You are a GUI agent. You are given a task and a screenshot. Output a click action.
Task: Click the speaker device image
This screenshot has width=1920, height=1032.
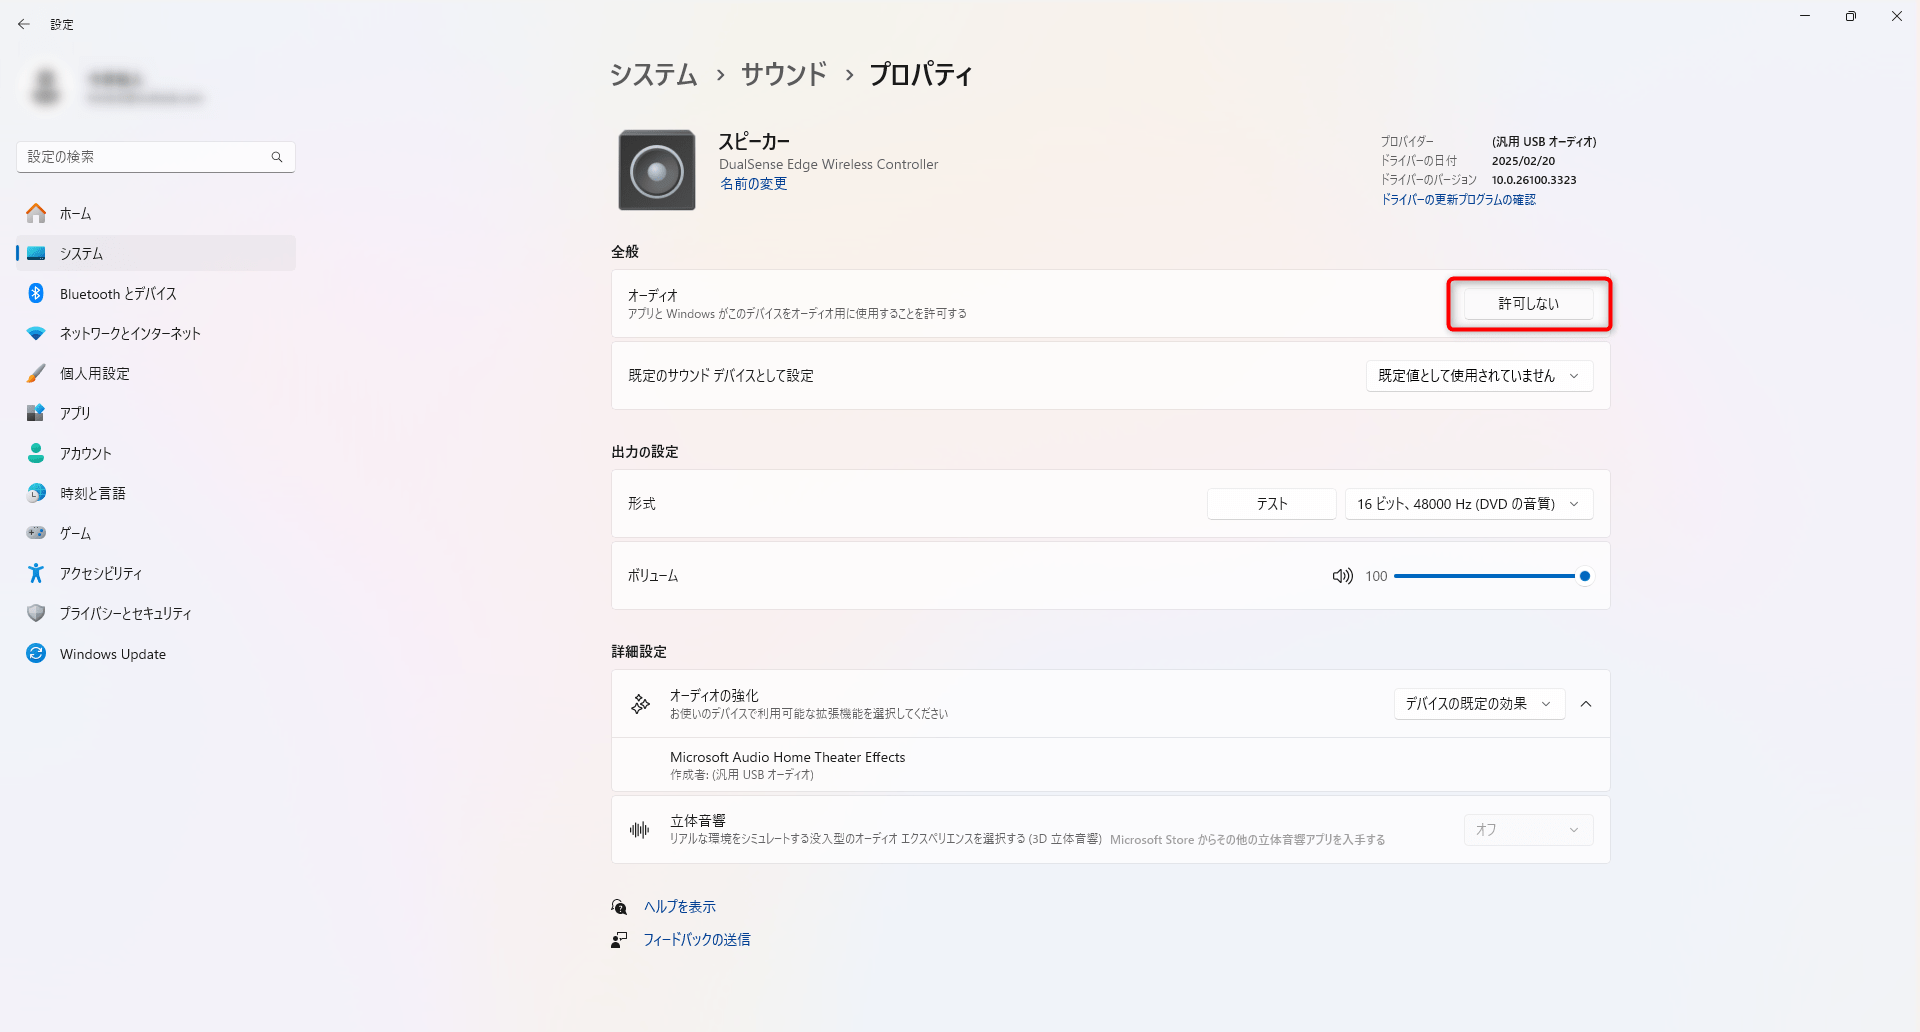pyautogui.click(x=656, y=170)
